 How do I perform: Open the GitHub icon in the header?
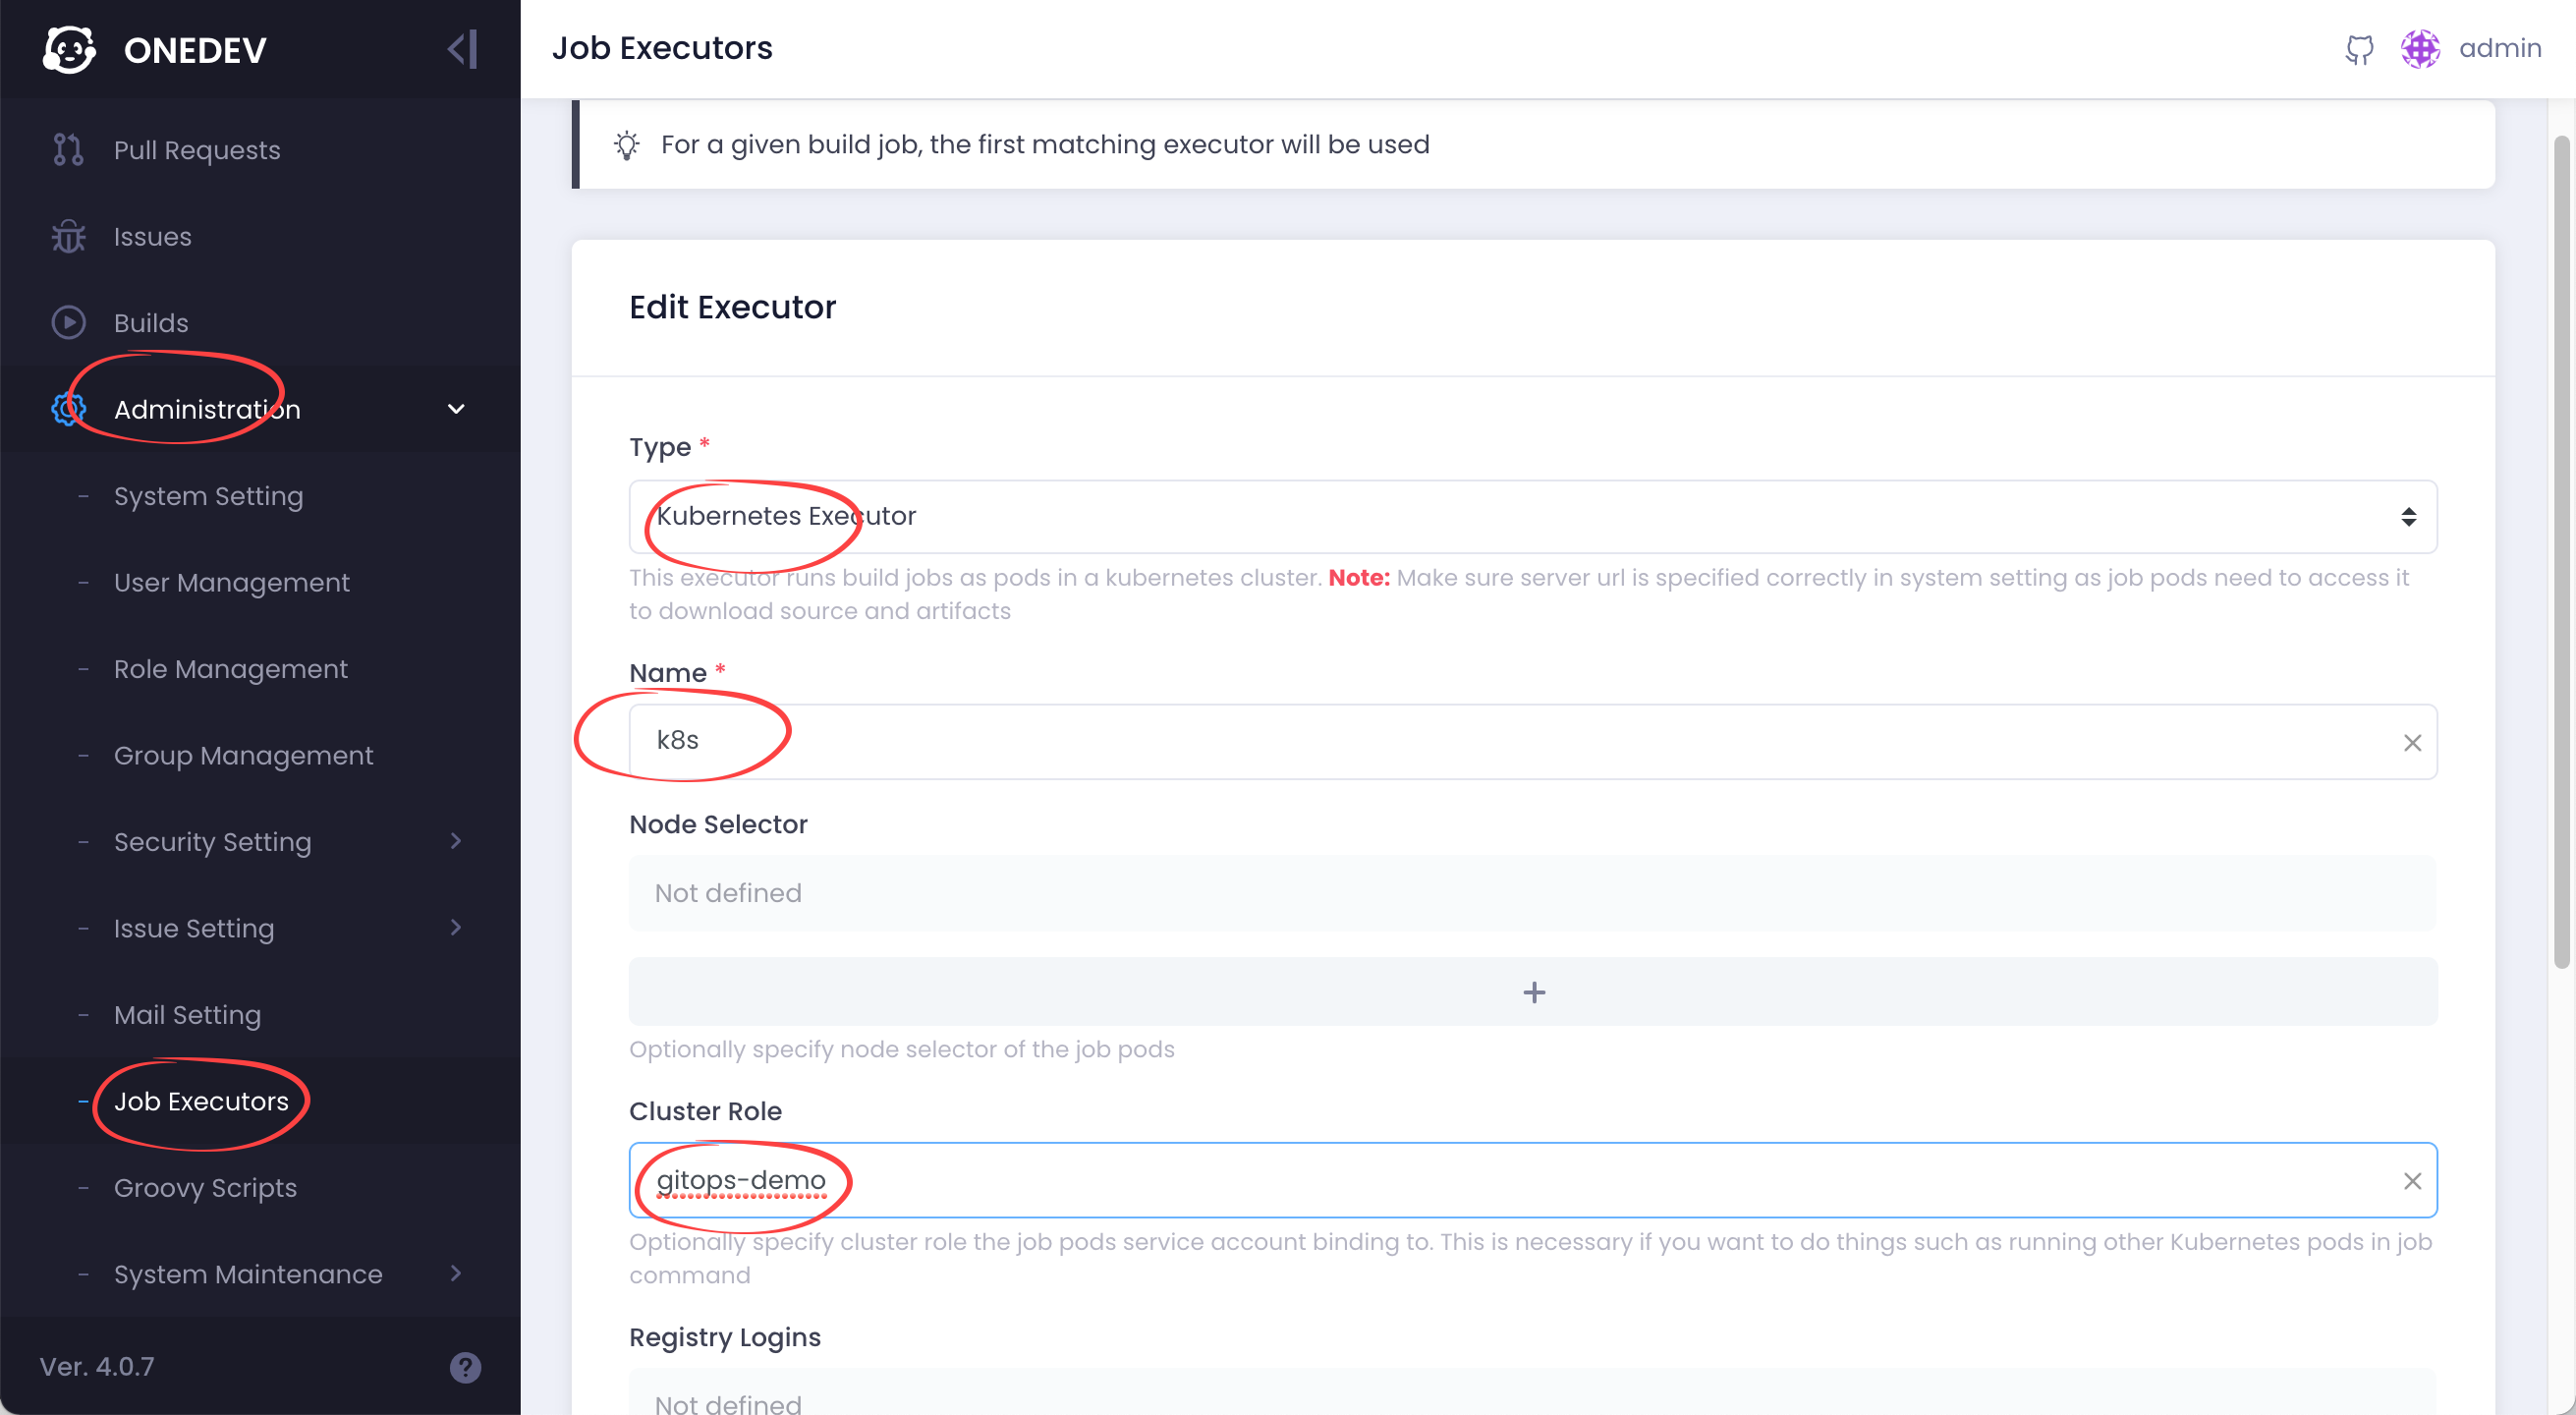(2359, 49)
